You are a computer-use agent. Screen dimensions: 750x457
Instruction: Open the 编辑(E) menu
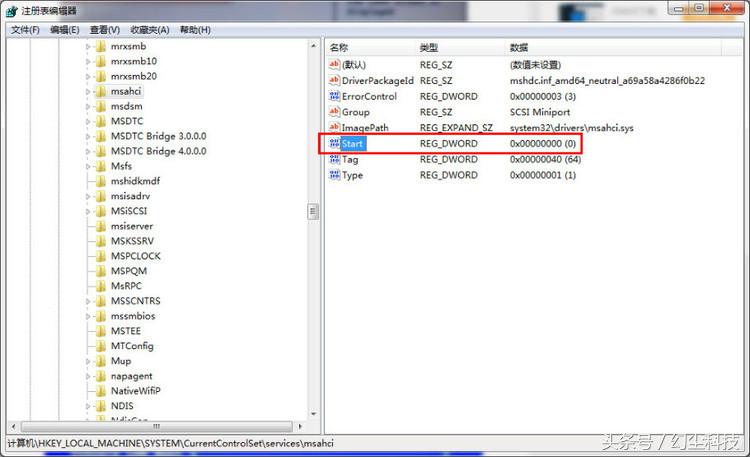(65, 30)
